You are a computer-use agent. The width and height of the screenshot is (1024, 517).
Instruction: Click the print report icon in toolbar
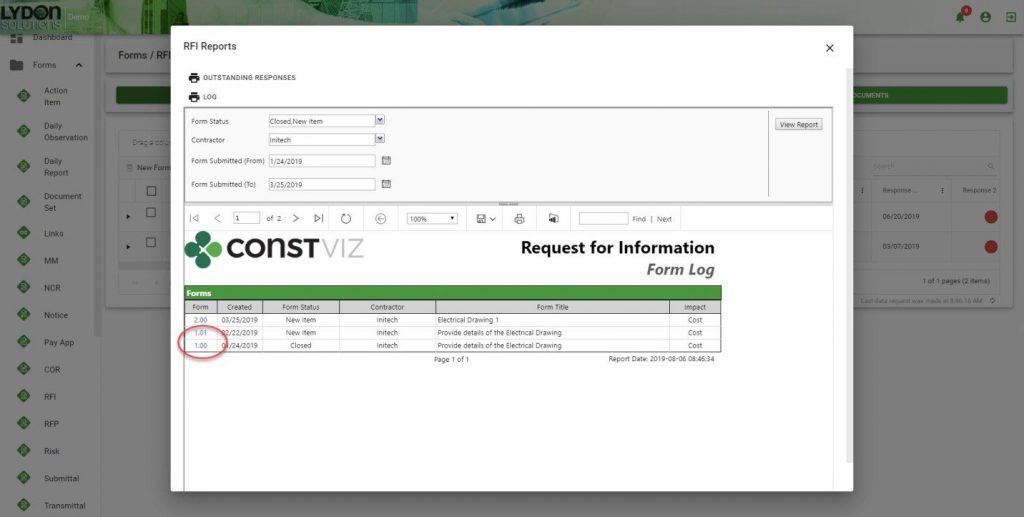pos(519,218)
